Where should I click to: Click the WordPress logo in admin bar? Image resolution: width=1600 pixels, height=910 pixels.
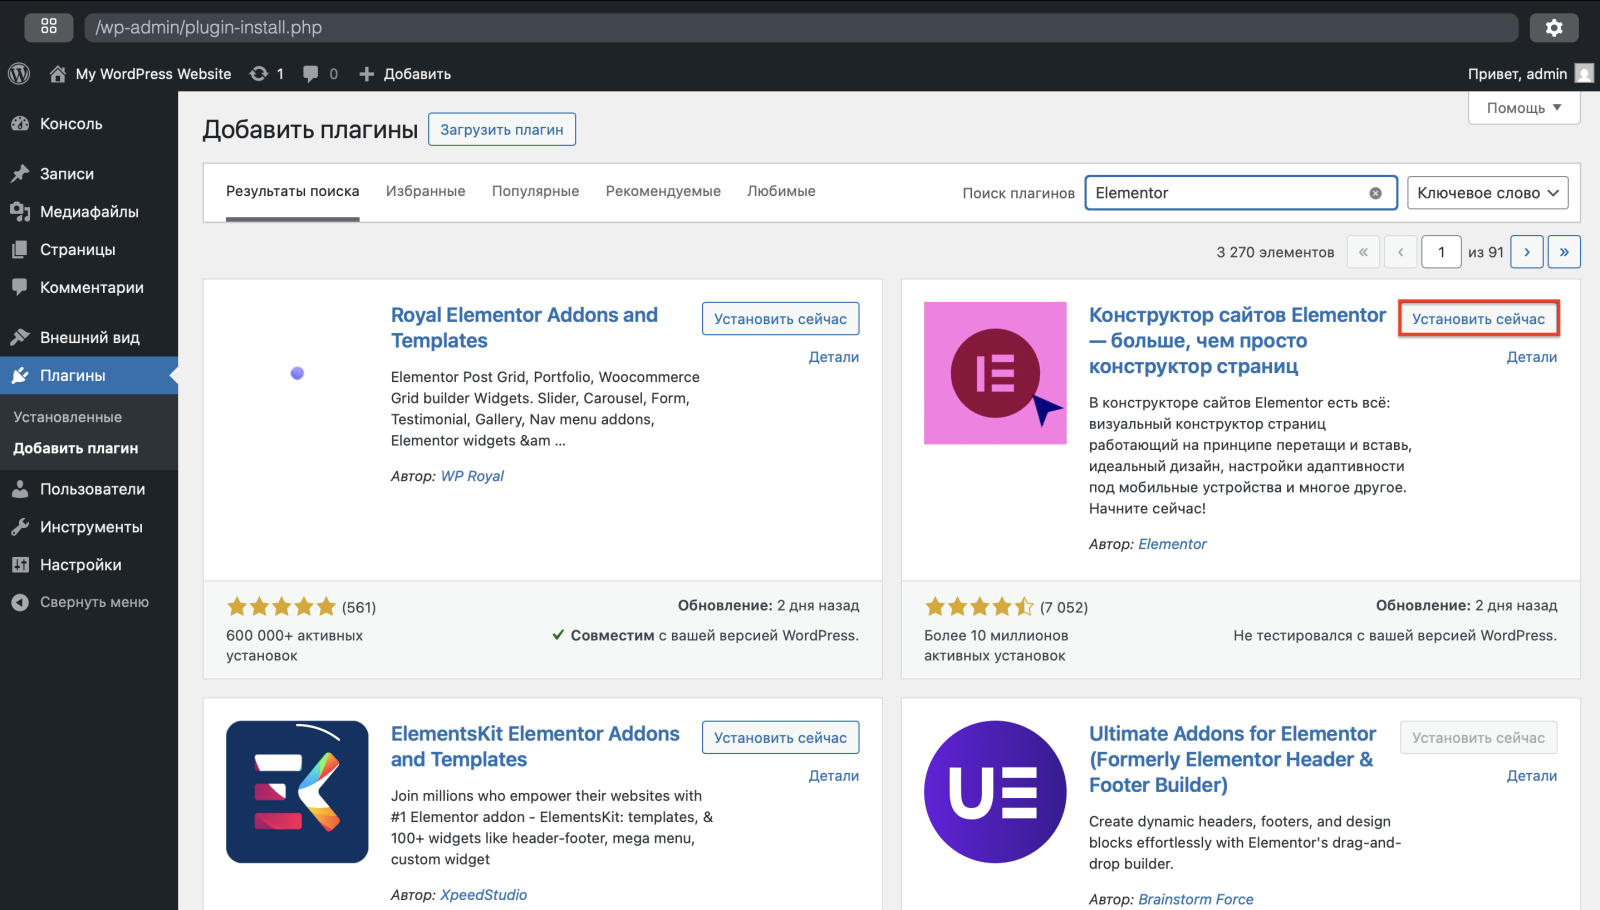pos(19,74)
